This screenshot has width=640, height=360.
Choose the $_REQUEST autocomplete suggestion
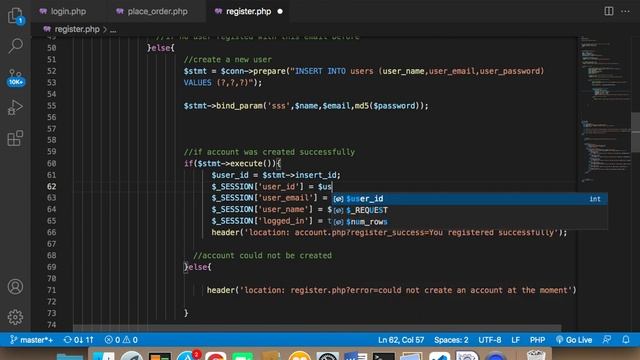pyautogui.click(x=469, y=210)
